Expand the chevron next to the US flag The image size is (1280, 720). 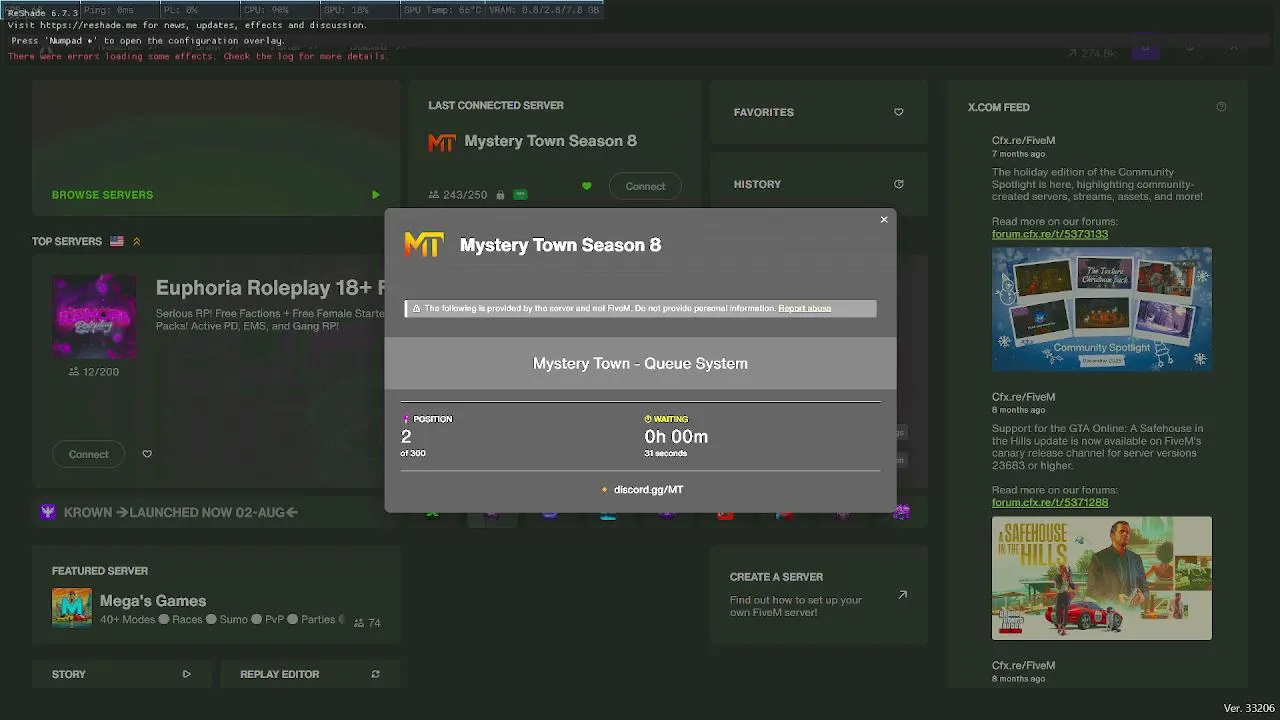(137, 241)
